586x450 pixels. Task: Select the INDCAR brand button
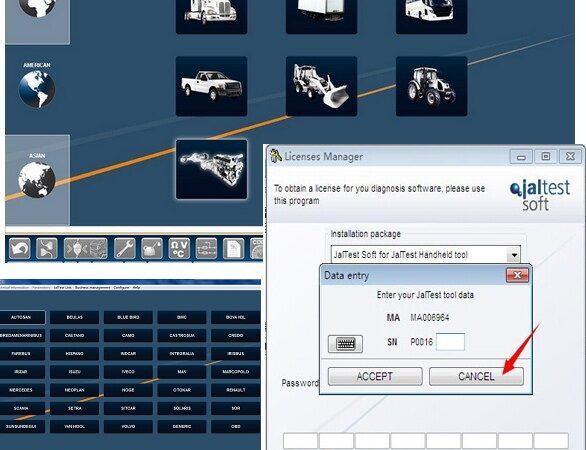128,354
